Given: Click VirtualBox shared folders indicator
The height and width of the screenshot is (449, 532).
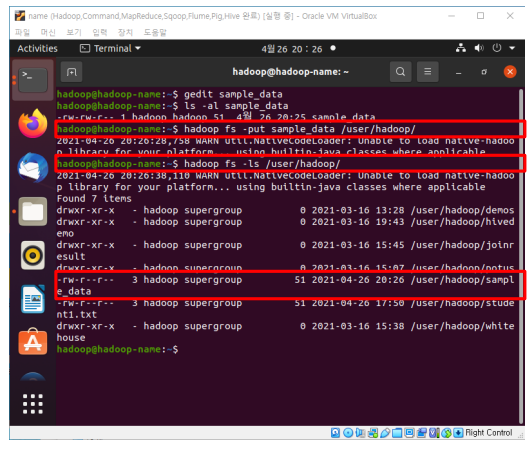Looking at the screenshot, I should tap(397, 433).
